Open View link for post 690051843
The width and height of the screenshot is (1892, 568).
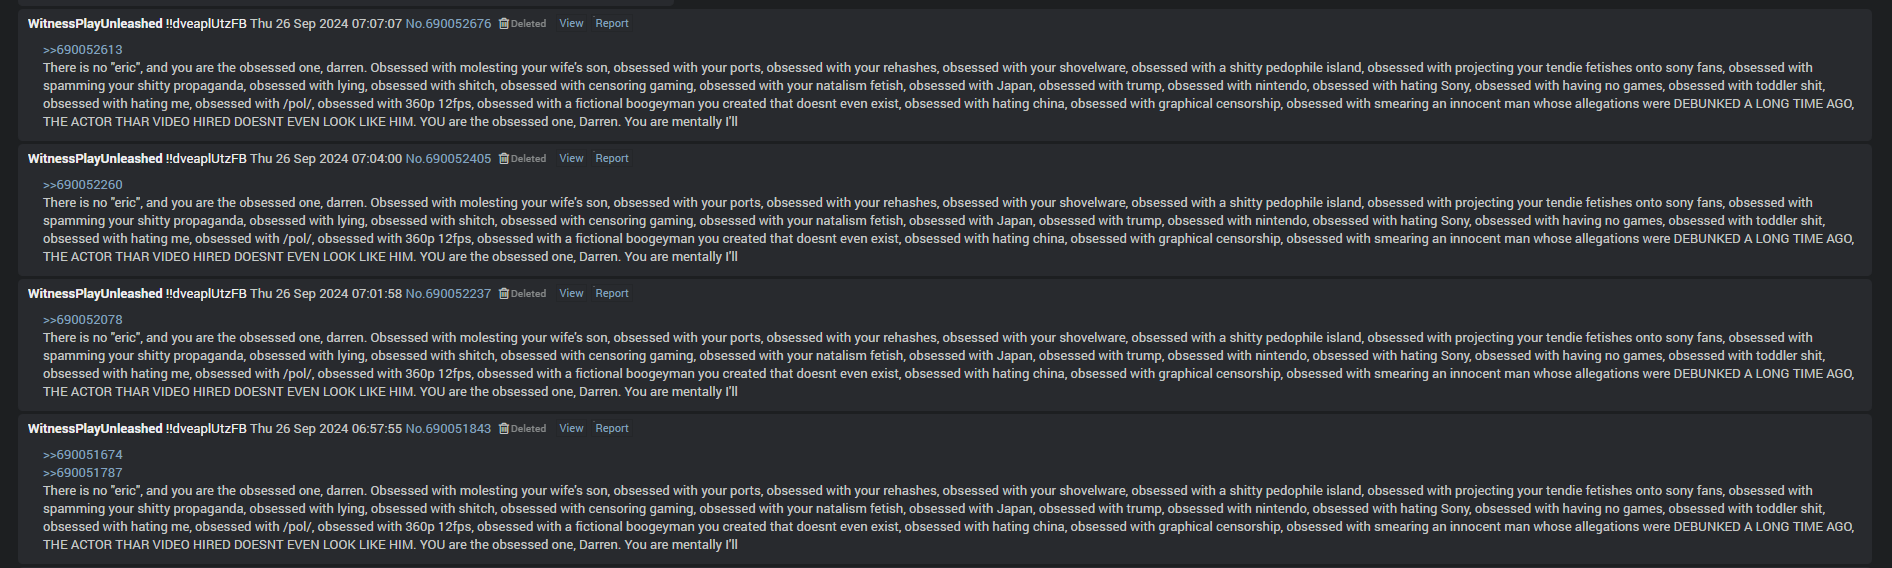click(x=571, y=428)
